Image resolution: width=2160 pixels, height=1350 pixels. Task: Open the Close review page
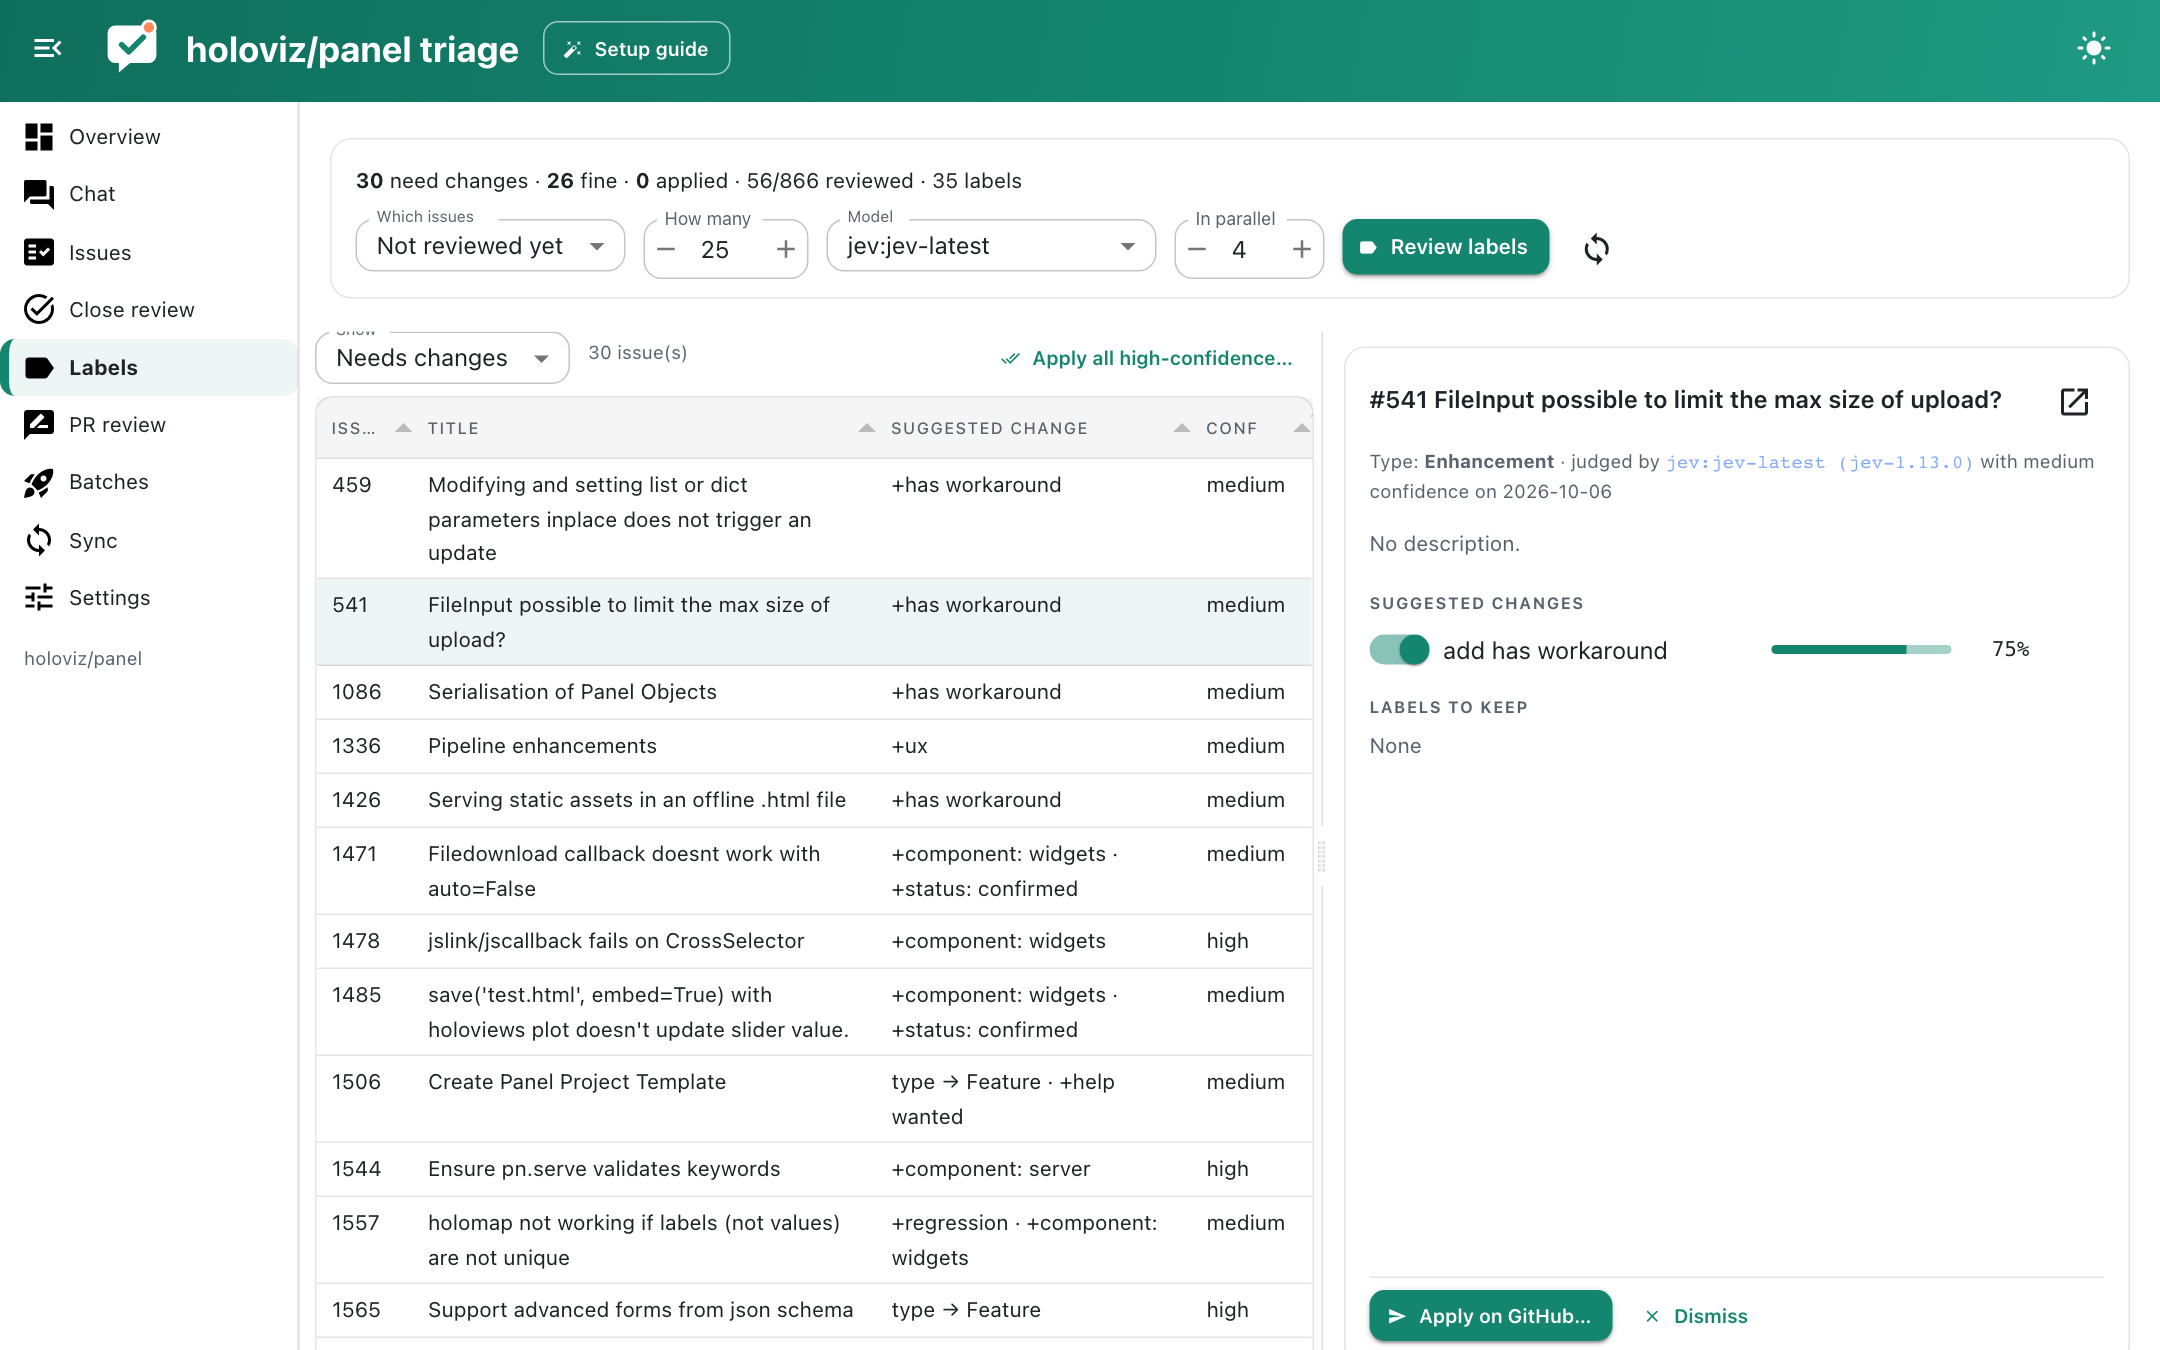(150, 310)
